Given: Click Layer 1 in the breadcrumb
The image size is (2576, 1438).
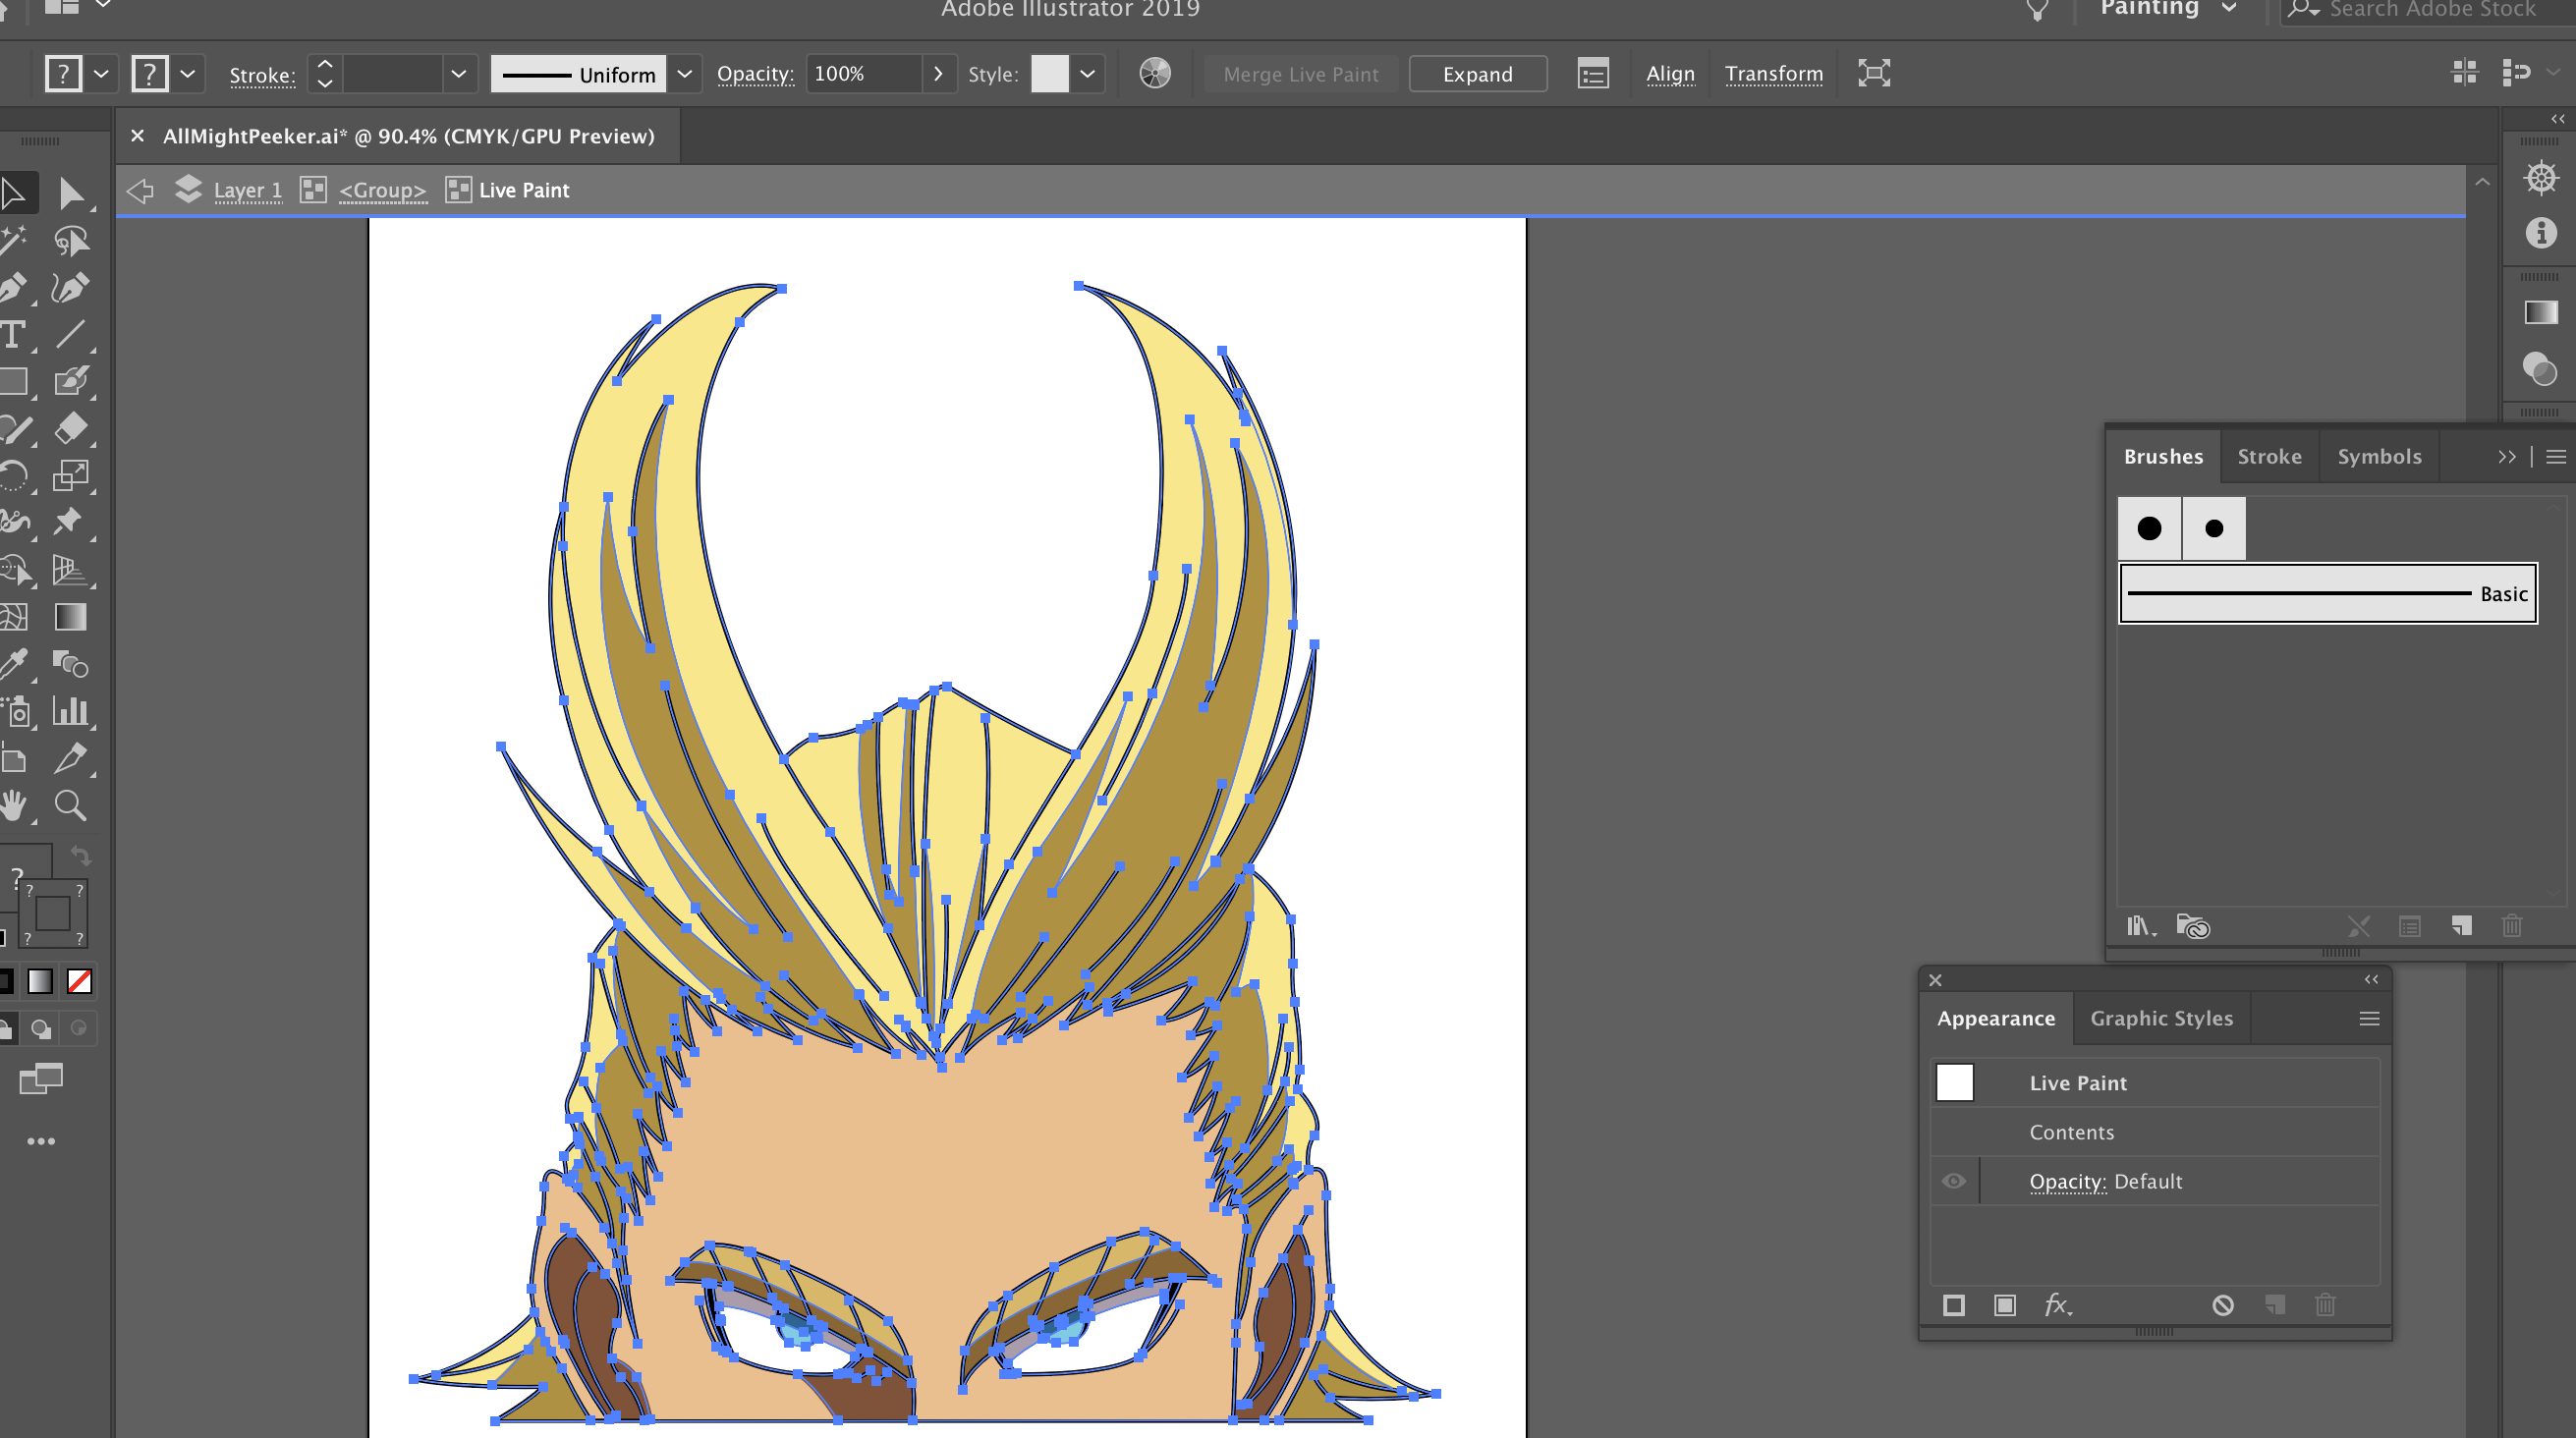Looking at the screenshot, I should (x=248, y=190).
